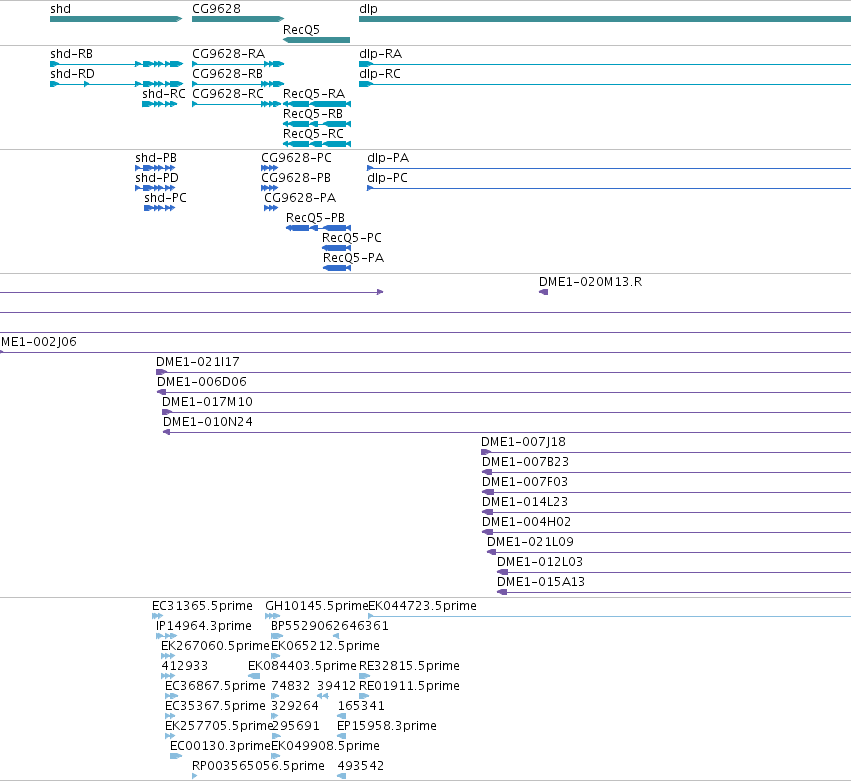The image size is (851, 781).
Task: Click the RecQ5-RB transcript glyph
Action: (x=317, y=124)
